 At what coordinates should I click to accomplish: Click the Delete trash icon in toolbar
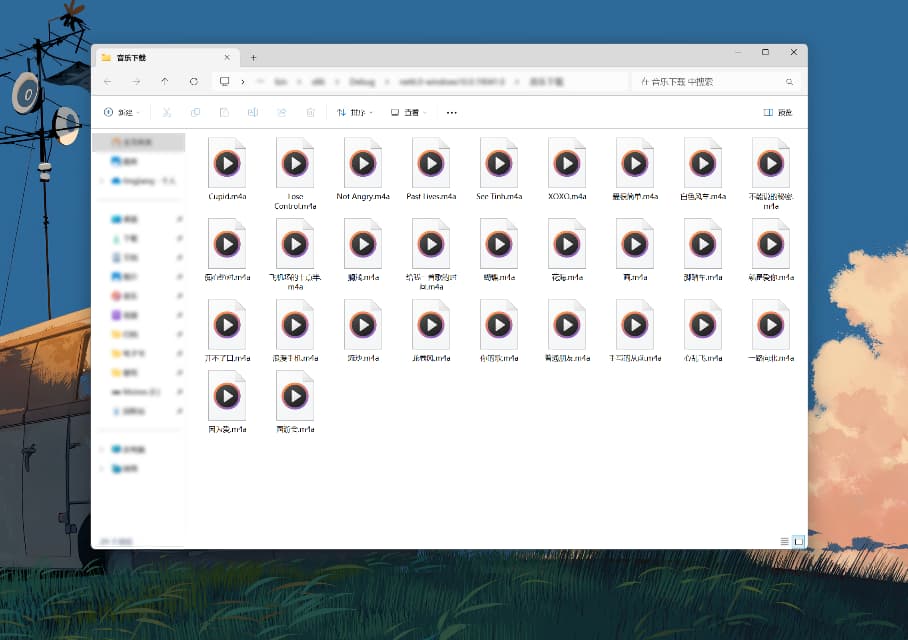tap(310, 113)
